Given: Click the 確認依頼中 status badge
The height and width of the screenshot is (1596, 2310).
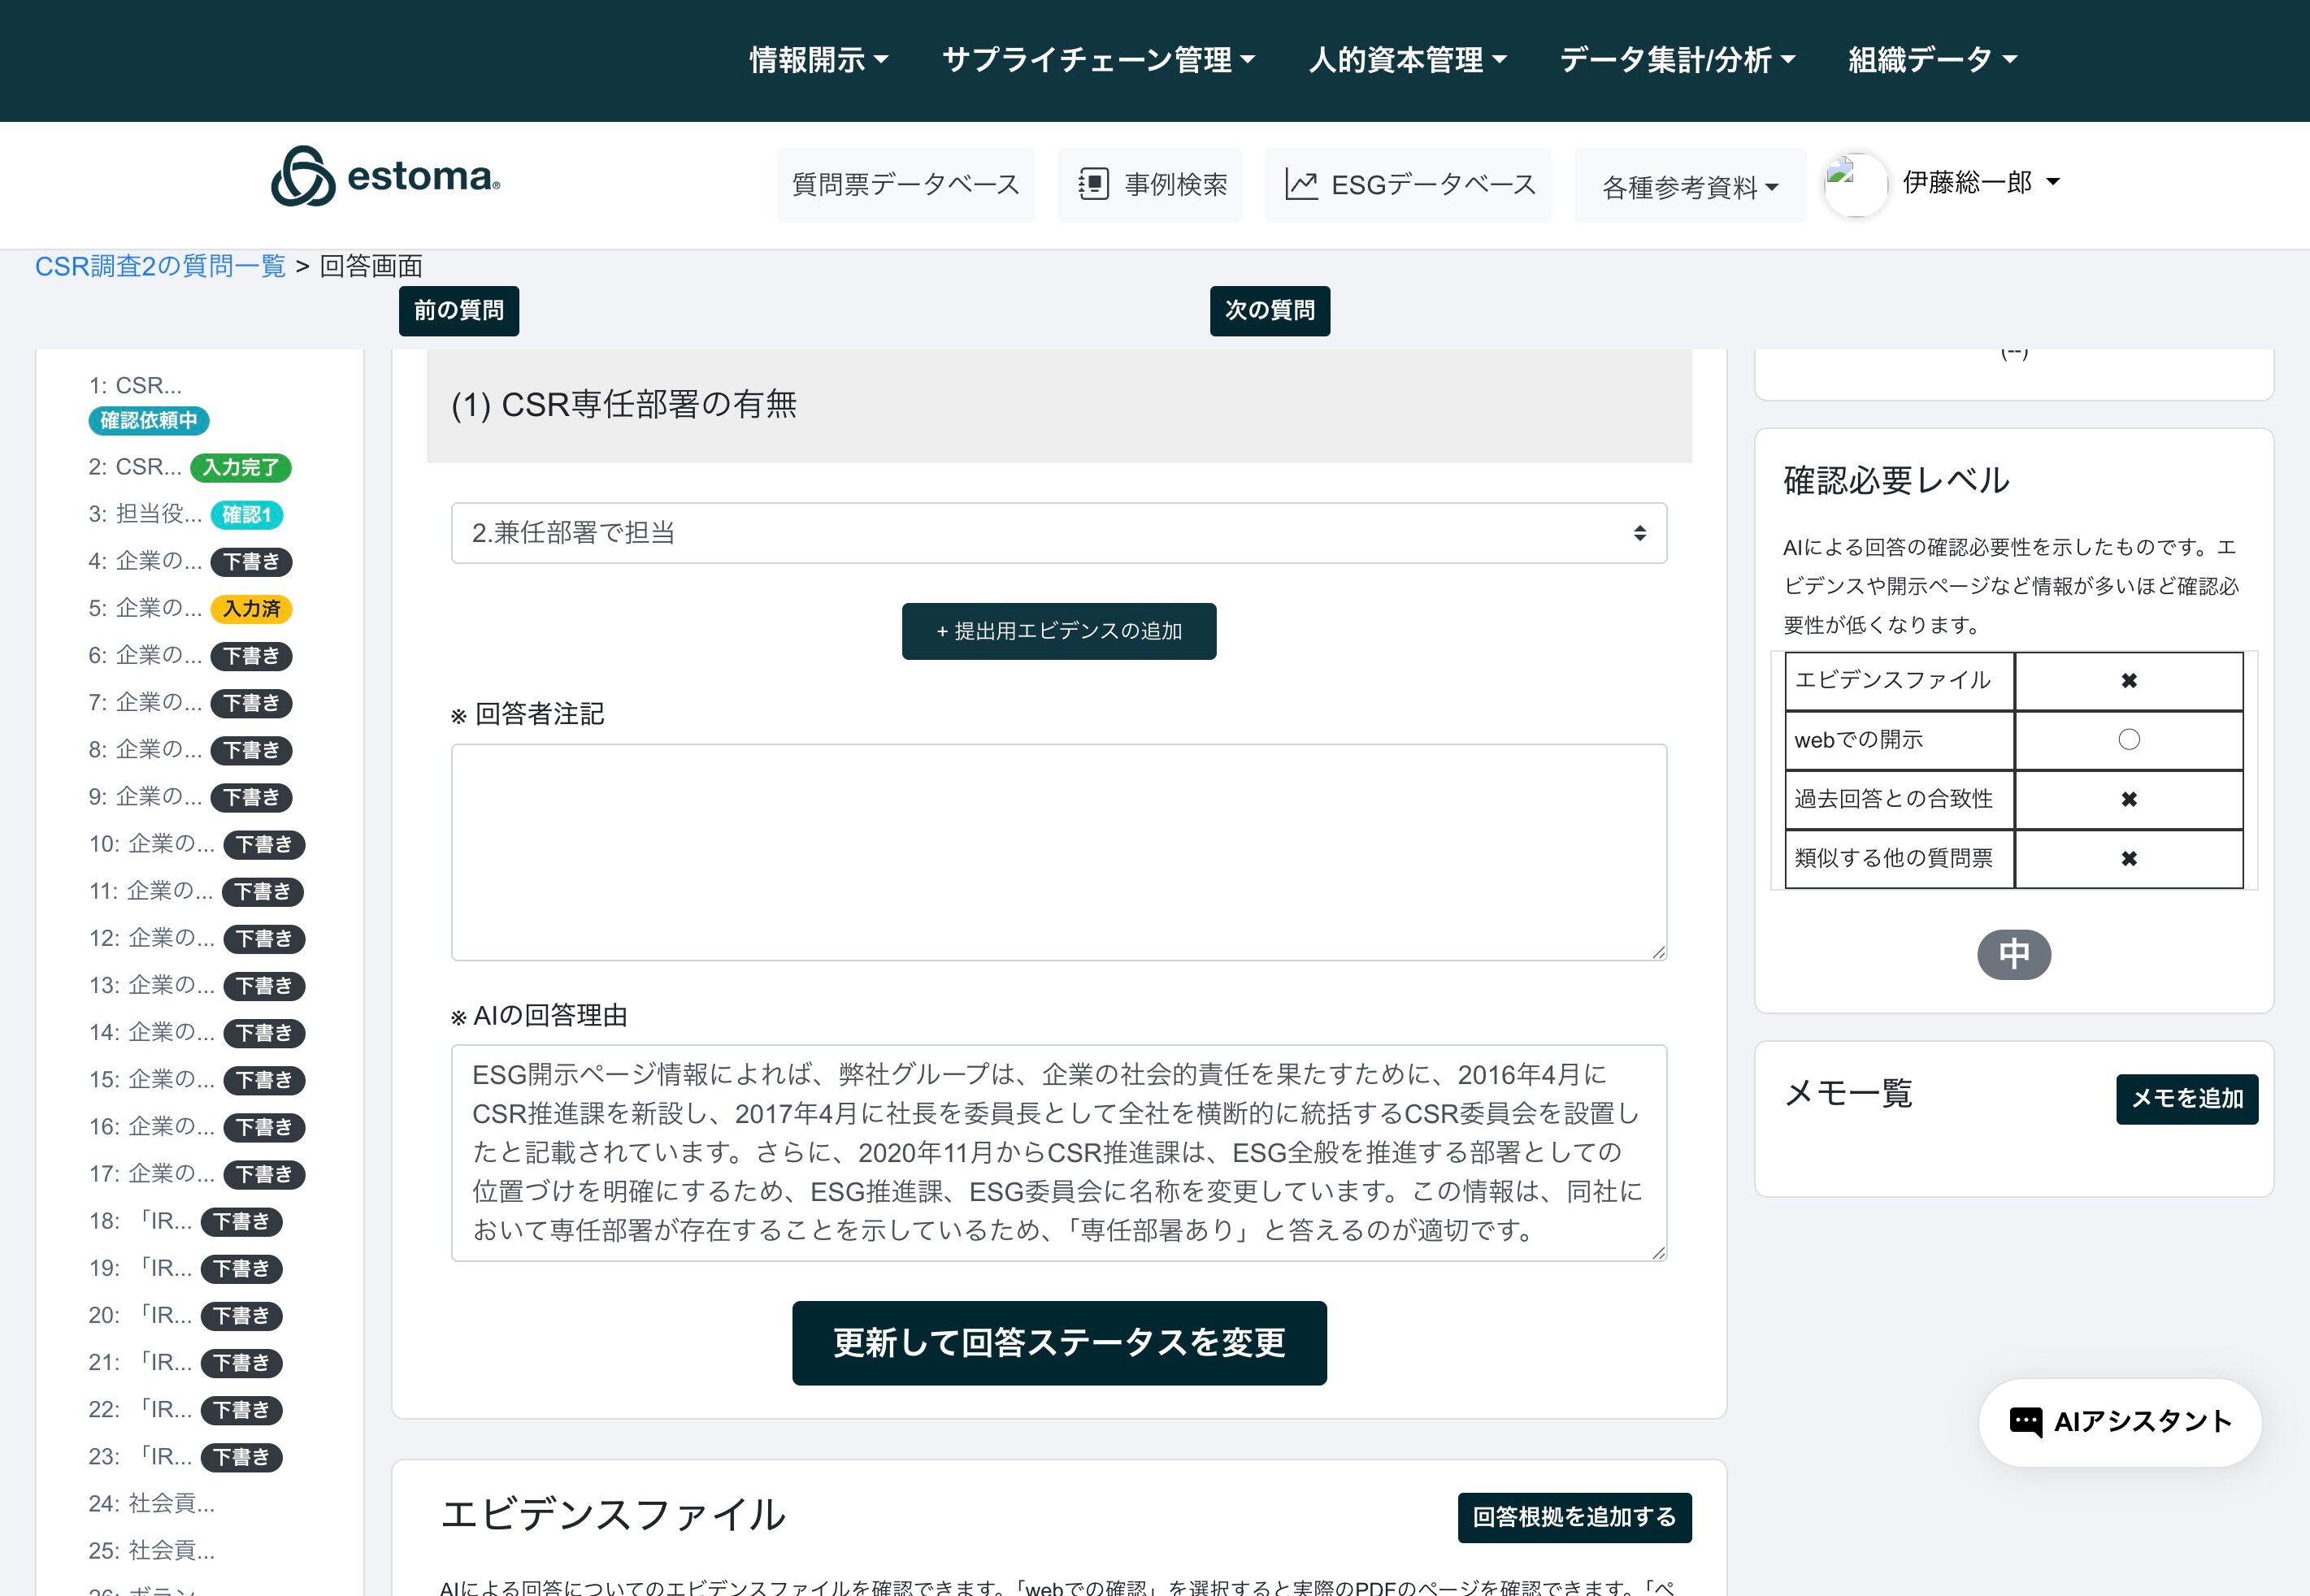Looking at the screenshot, I should pyautogui.click(x=149, y=421).
